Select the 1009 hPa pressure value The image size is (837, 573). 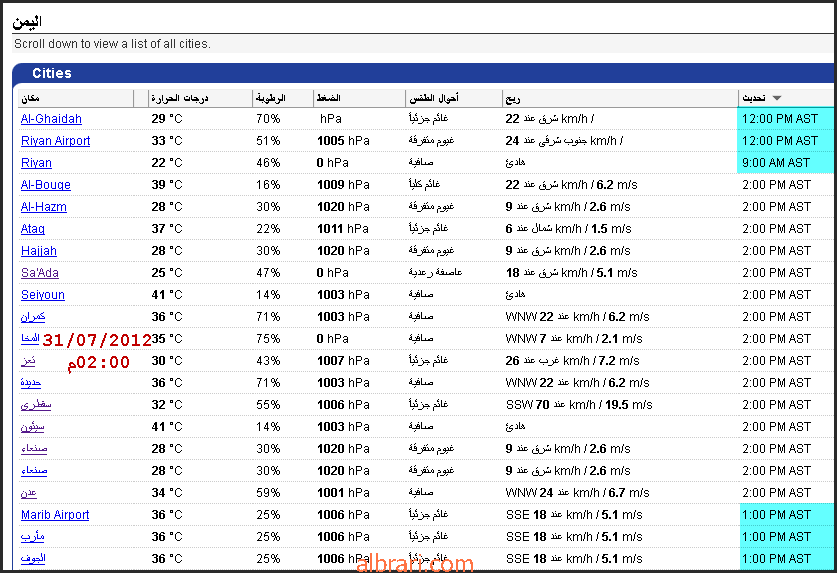point(343,185)
